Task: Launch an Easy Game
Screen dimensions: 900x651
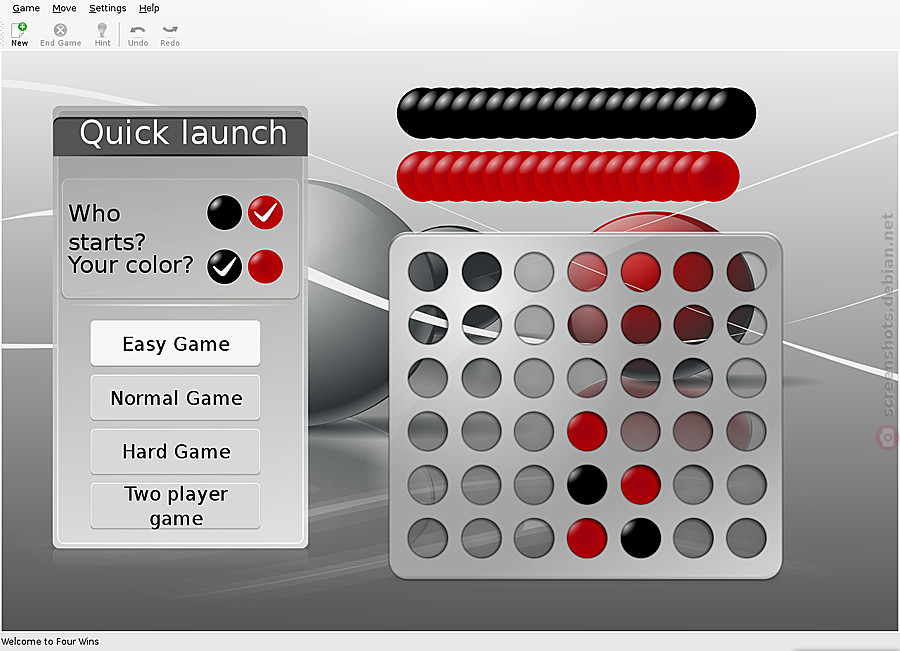Action: [176, 343]
